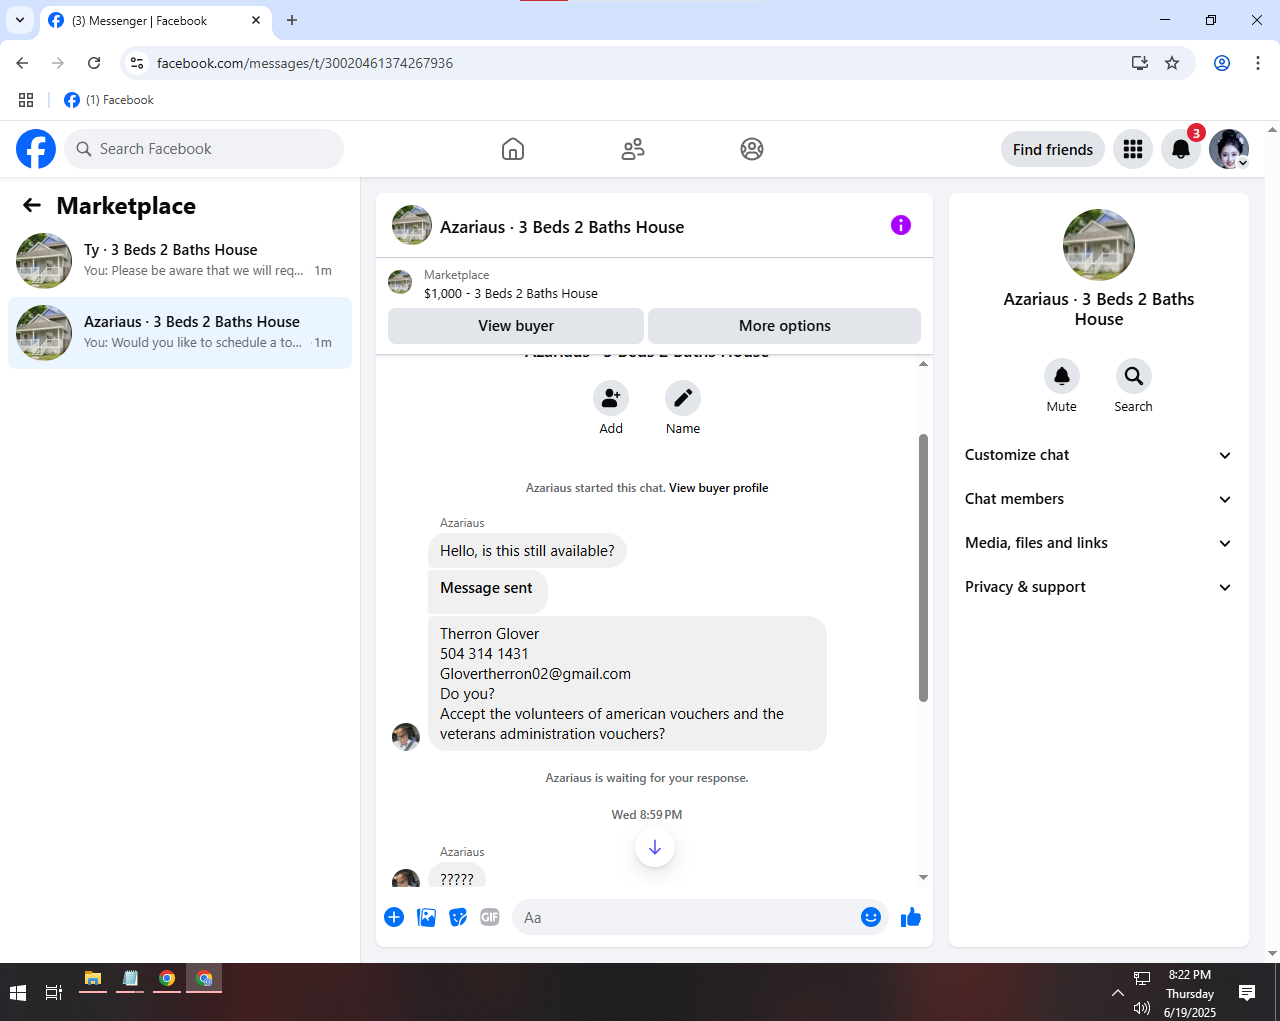Open the Chrome tab search dropdown
1280x1021 pixels.
20,20
